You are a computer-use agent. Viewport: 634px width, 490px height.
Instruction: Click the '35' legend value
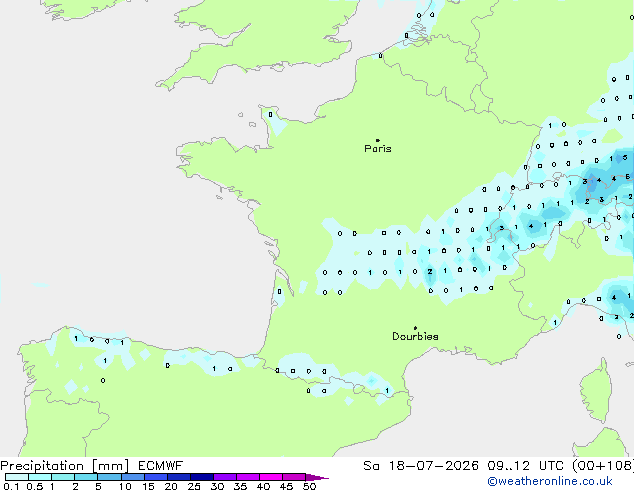tap(240, 486)
